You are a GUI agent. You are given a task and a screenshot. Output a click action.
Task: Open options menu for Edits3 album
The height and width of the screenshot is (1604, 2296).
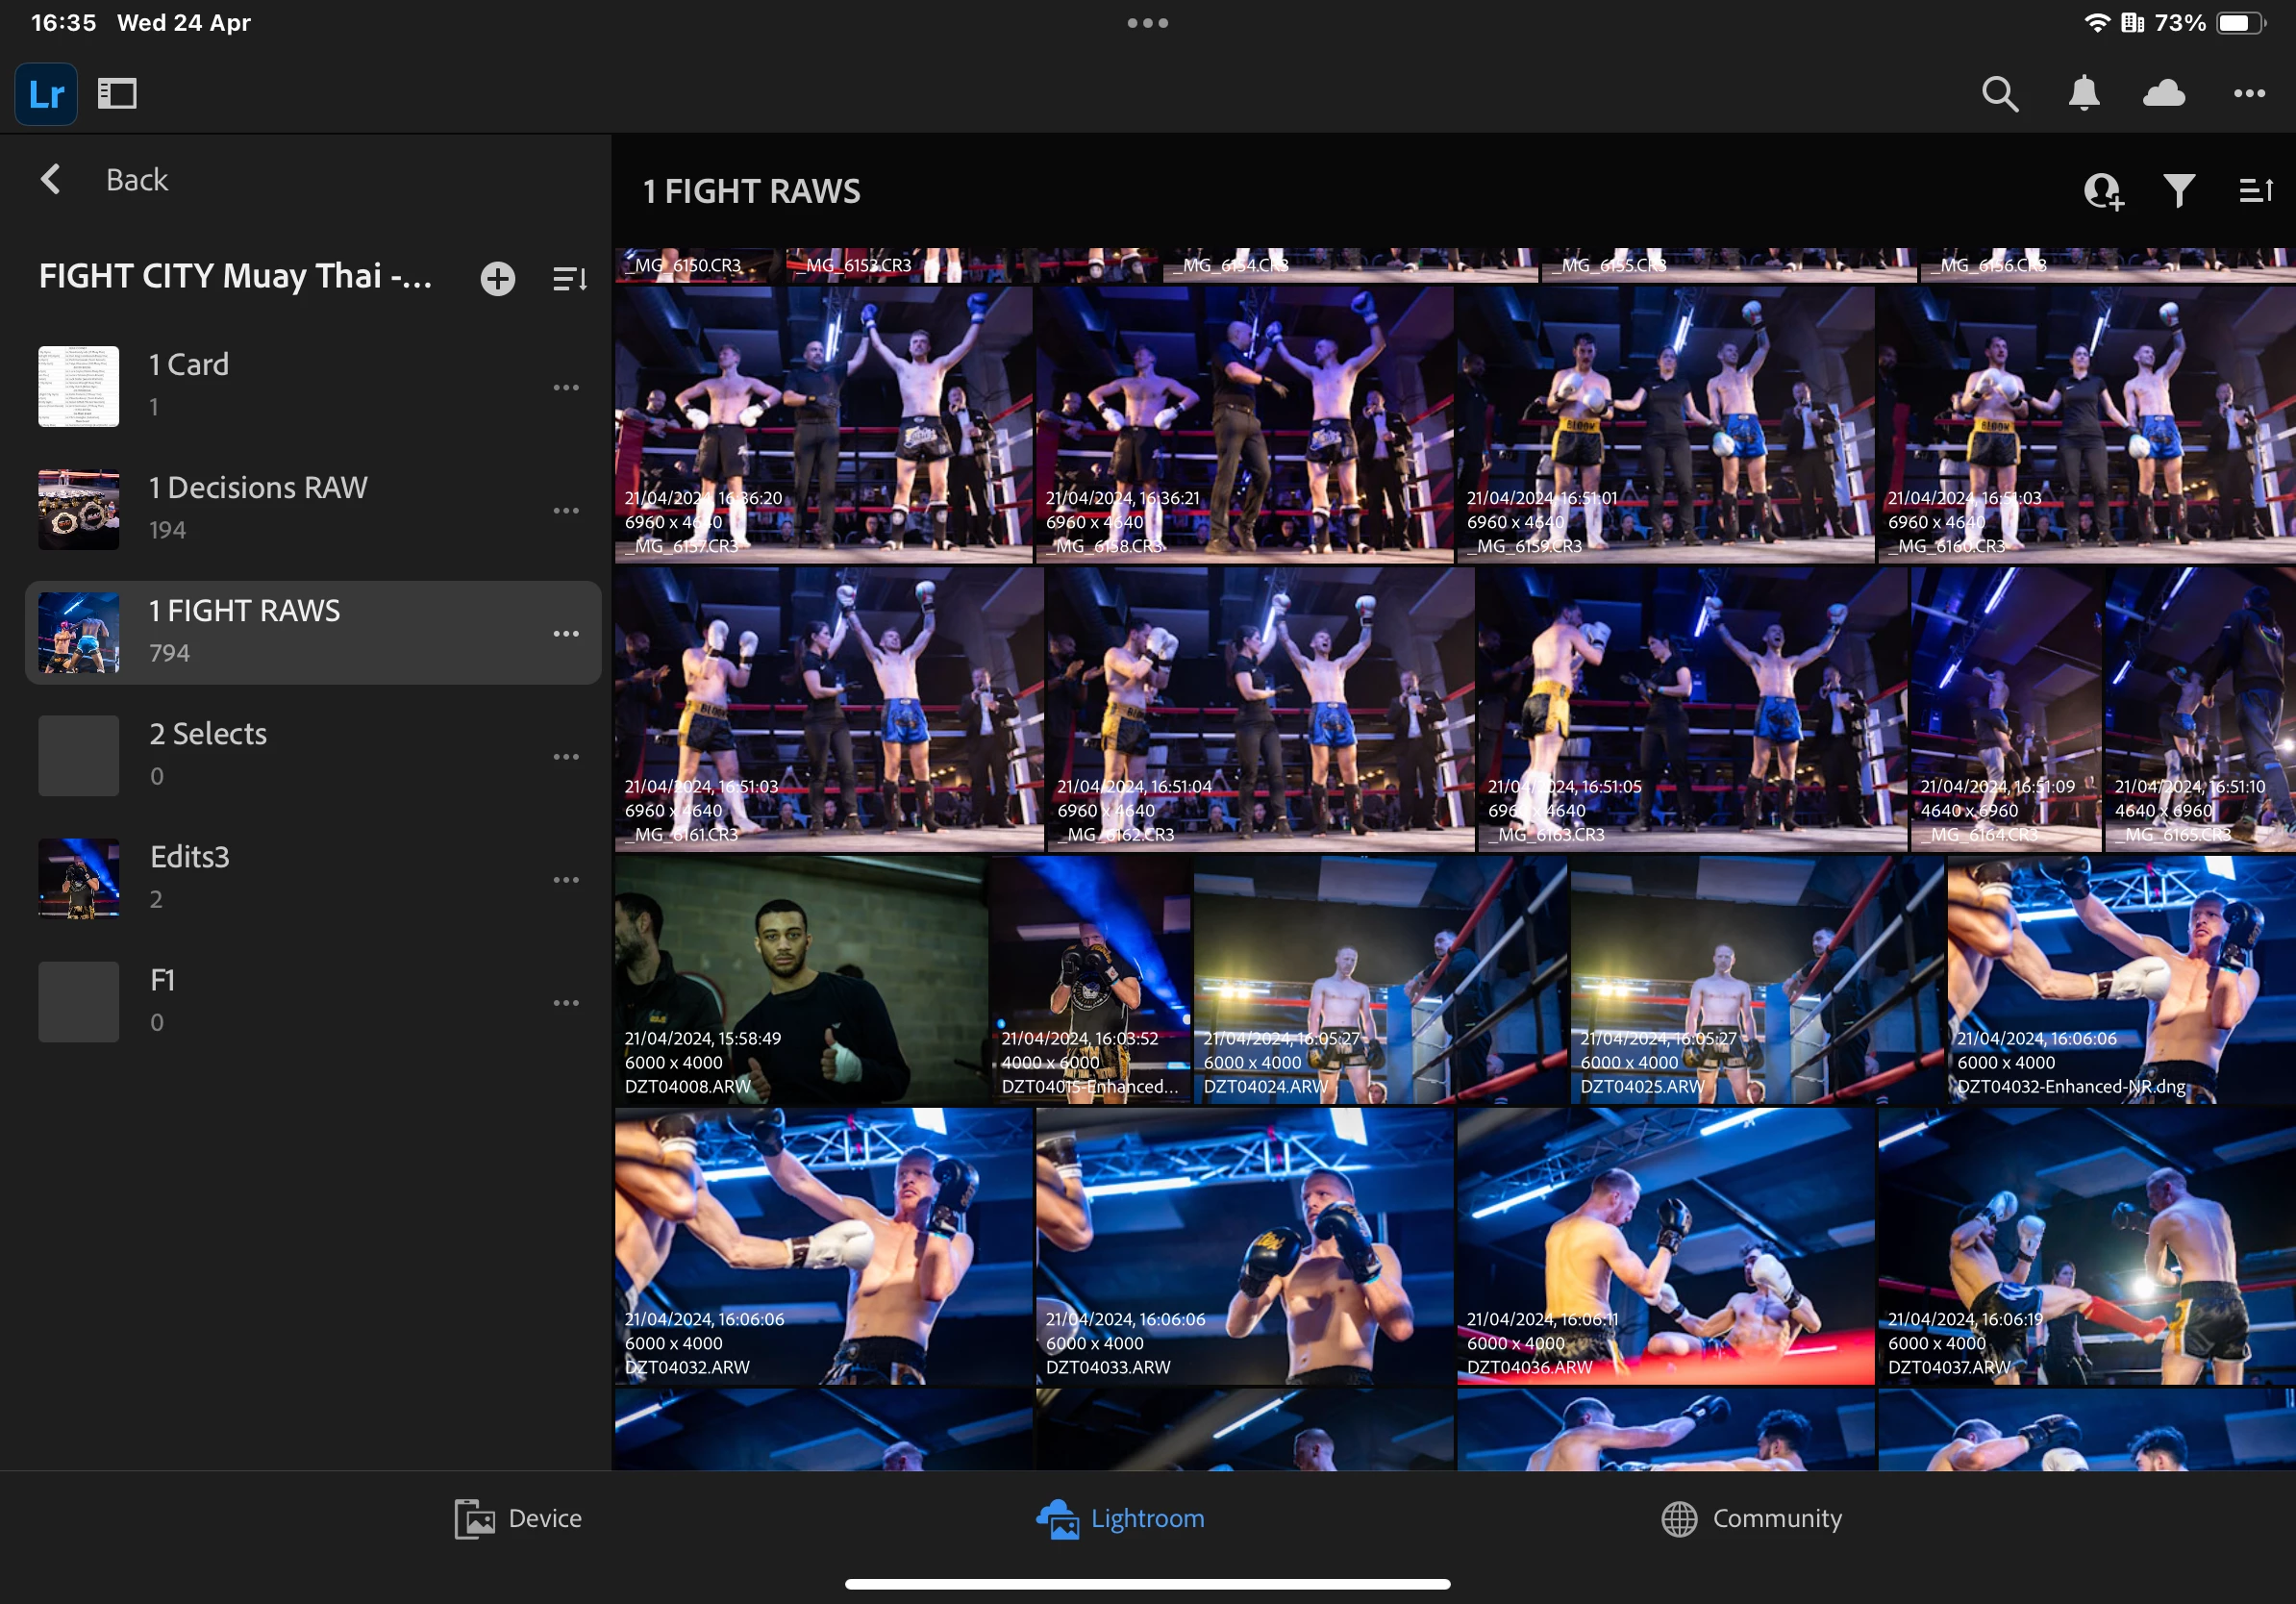(x=566, y=880)
